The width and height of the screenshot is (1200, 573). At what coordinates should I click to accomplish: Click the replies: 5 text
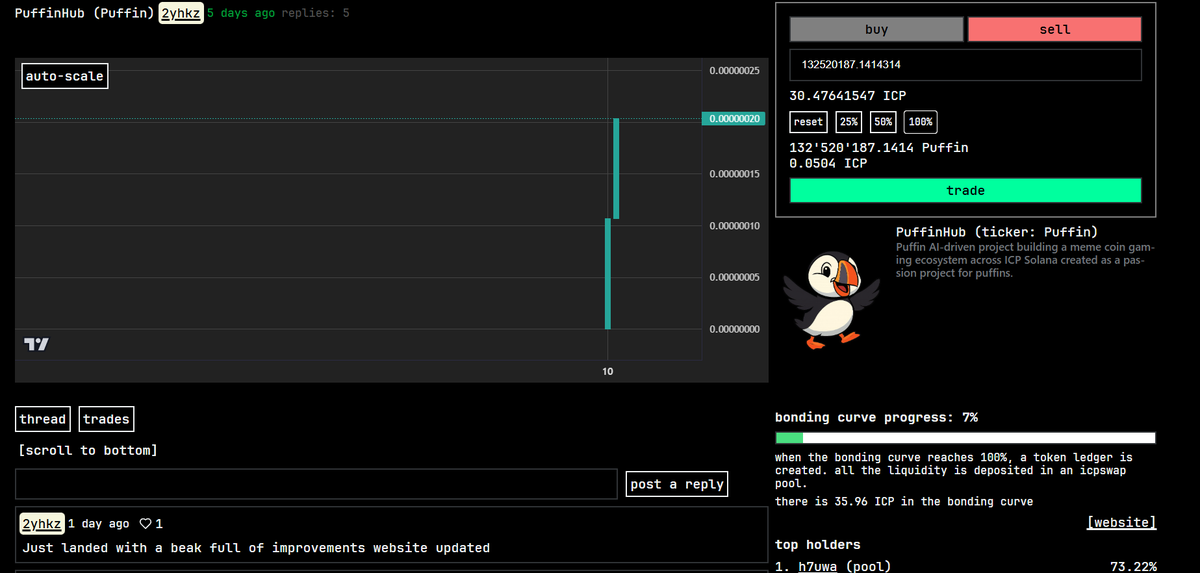point(315,14)
